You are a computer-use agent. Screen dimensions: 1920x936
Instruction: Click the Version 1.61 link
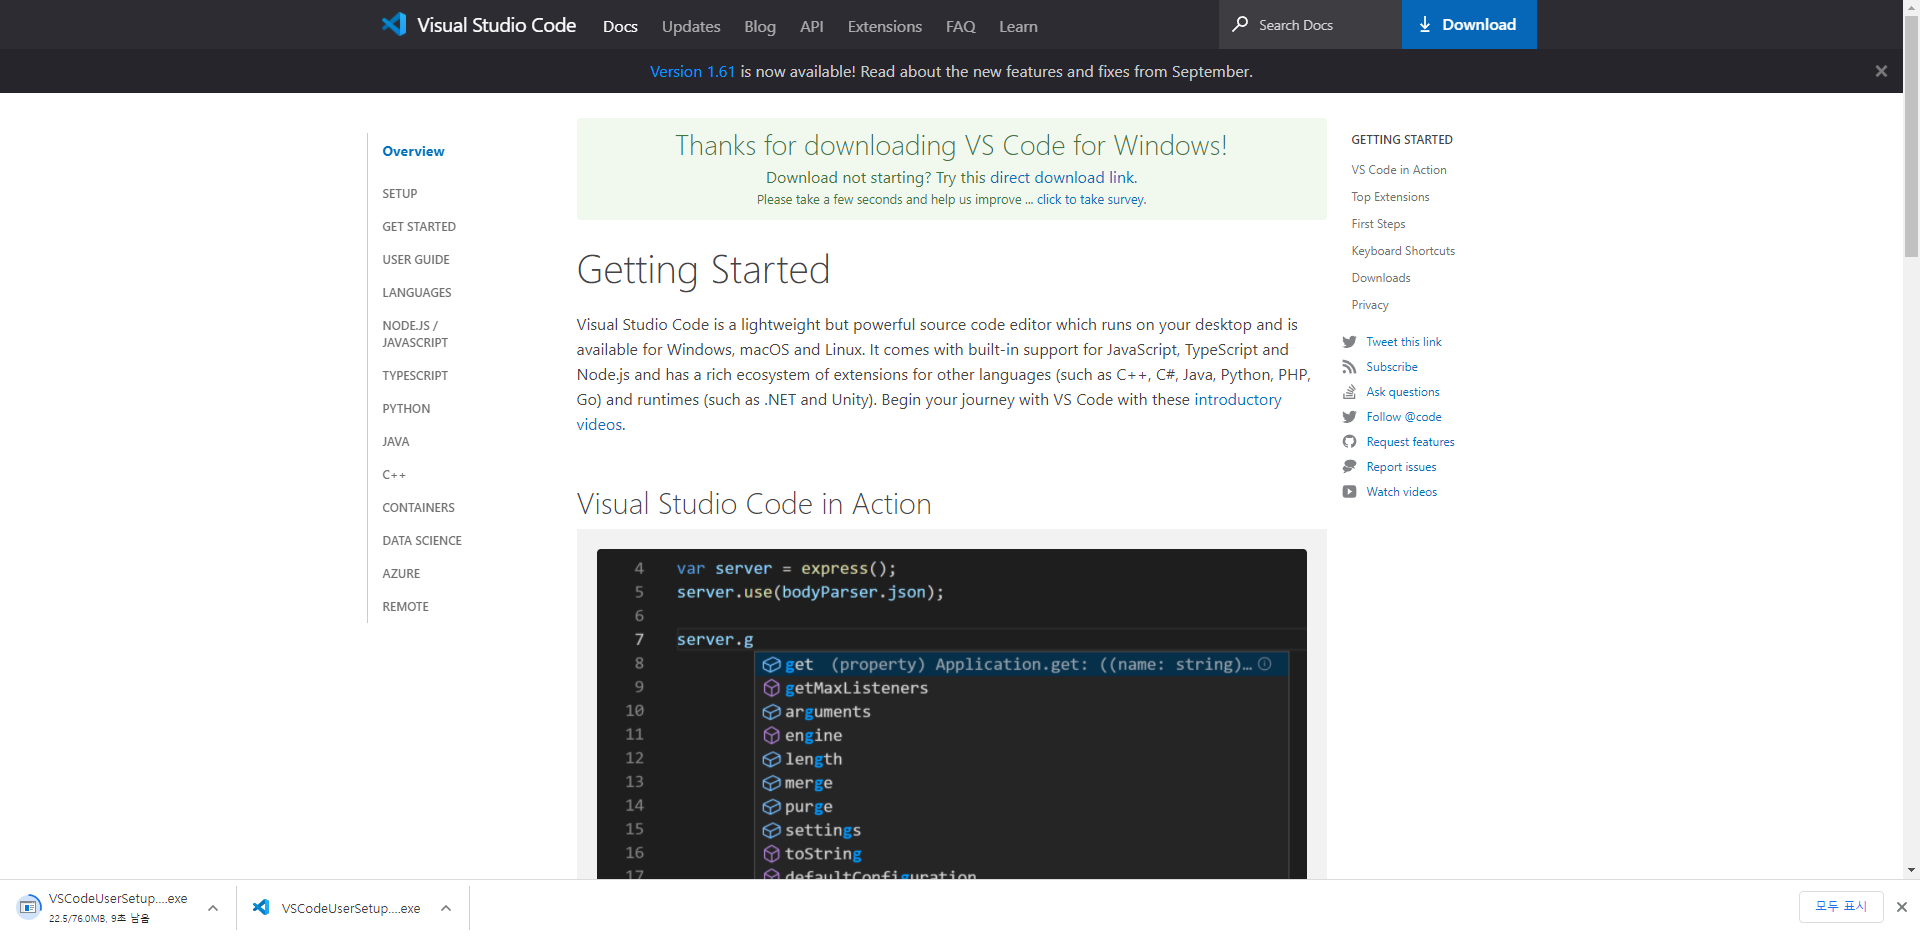[692, 71]
